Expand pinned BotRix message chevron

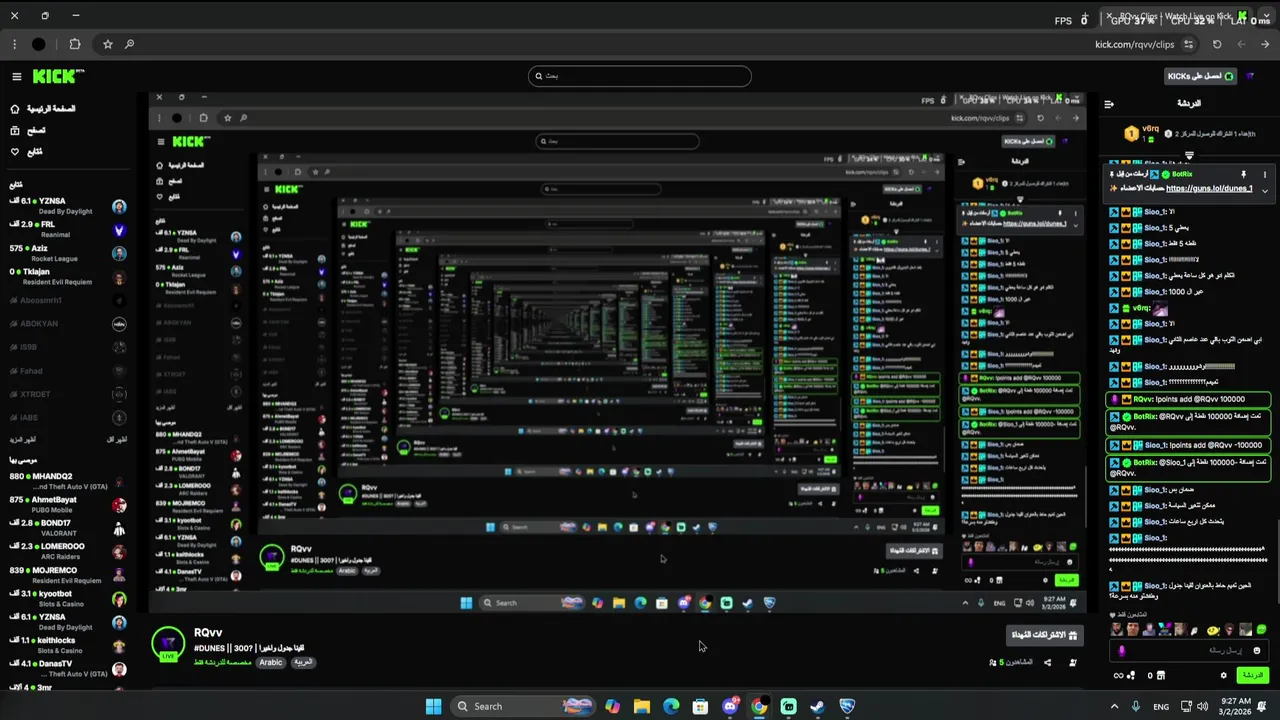point(1264,189)
